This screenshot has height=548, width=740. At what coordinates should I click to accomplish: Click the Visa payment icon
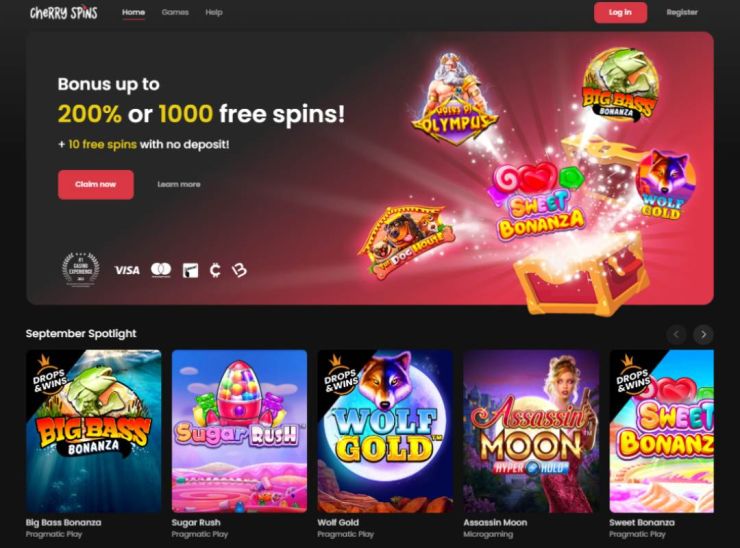tap(127, 270)
